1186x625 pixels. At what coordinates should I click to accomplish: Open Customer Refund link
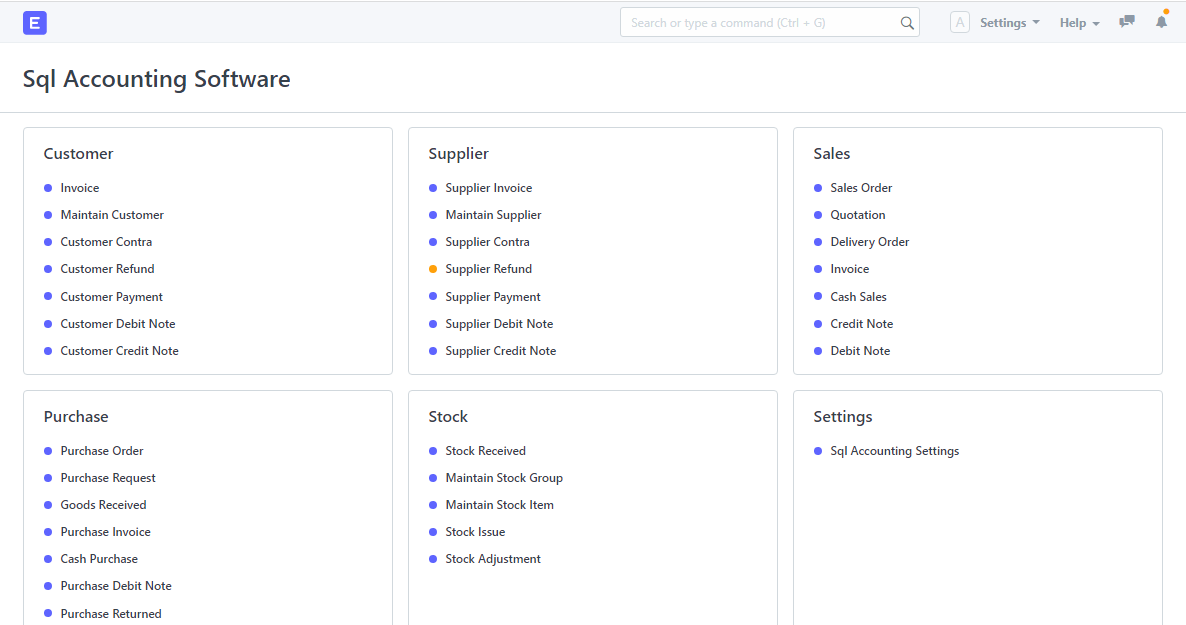[107, 269]
